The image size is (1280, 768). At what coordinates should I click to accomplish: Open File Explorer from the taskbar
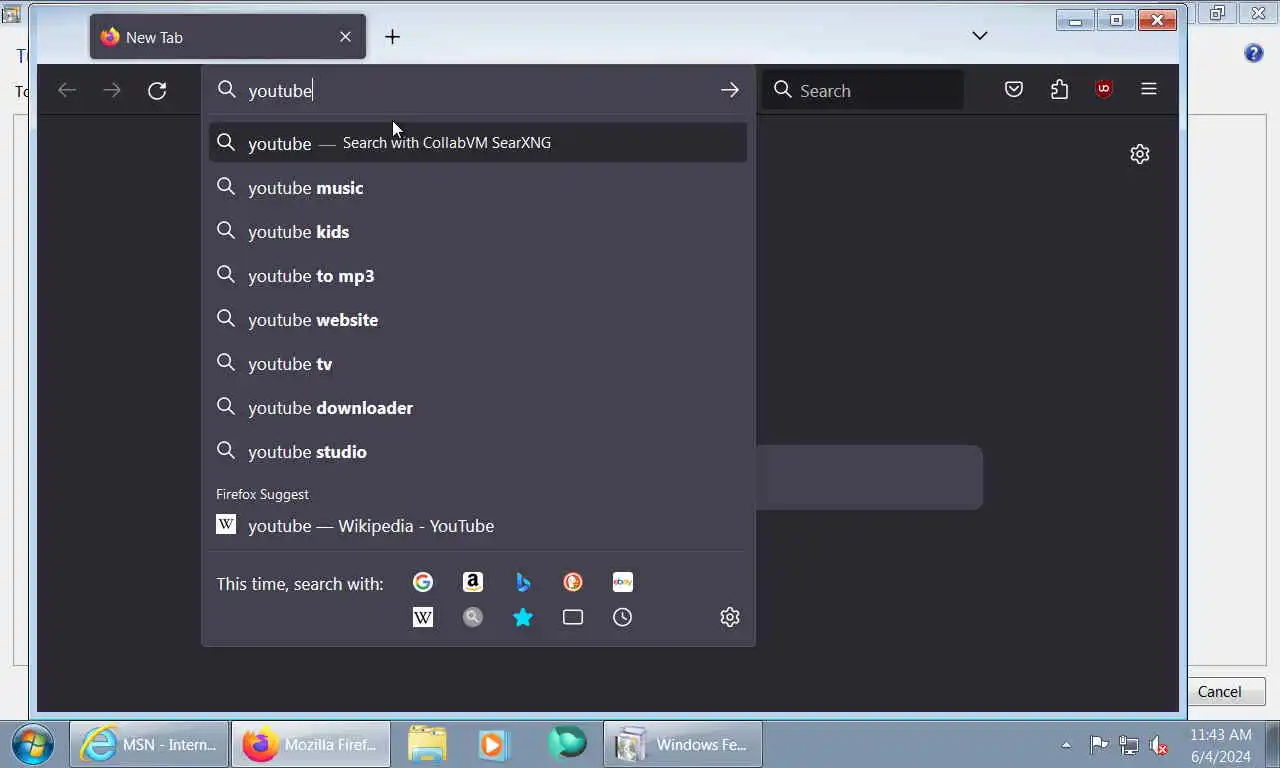(x=427, y=745)
